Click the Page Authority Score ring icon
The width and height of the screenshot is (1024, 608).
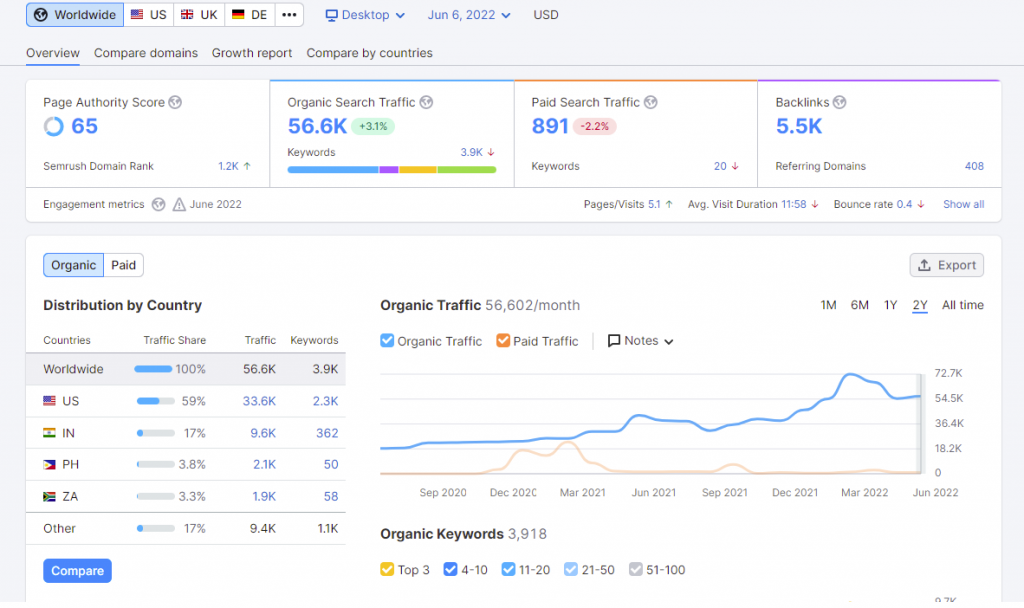coord(54,126)
